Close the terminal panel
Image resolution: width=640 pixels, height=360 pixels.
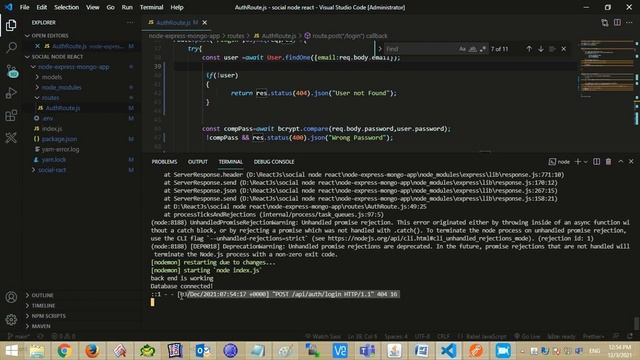pos(631,162)
